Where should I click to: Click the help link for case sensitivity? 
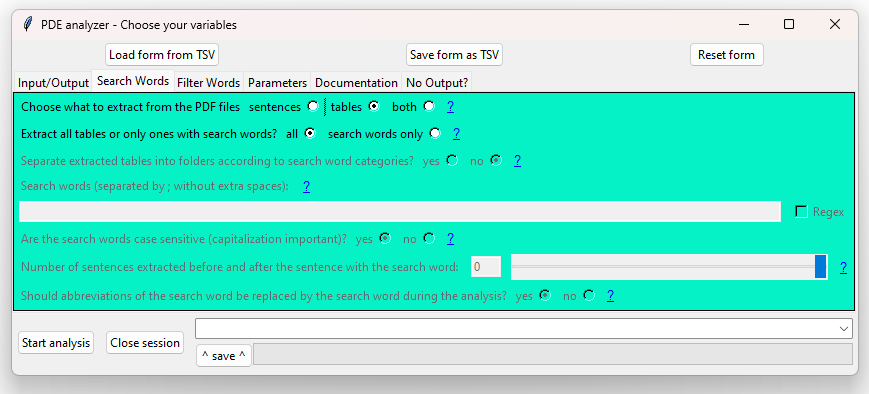pyautogui.click(x=451, y=239)
